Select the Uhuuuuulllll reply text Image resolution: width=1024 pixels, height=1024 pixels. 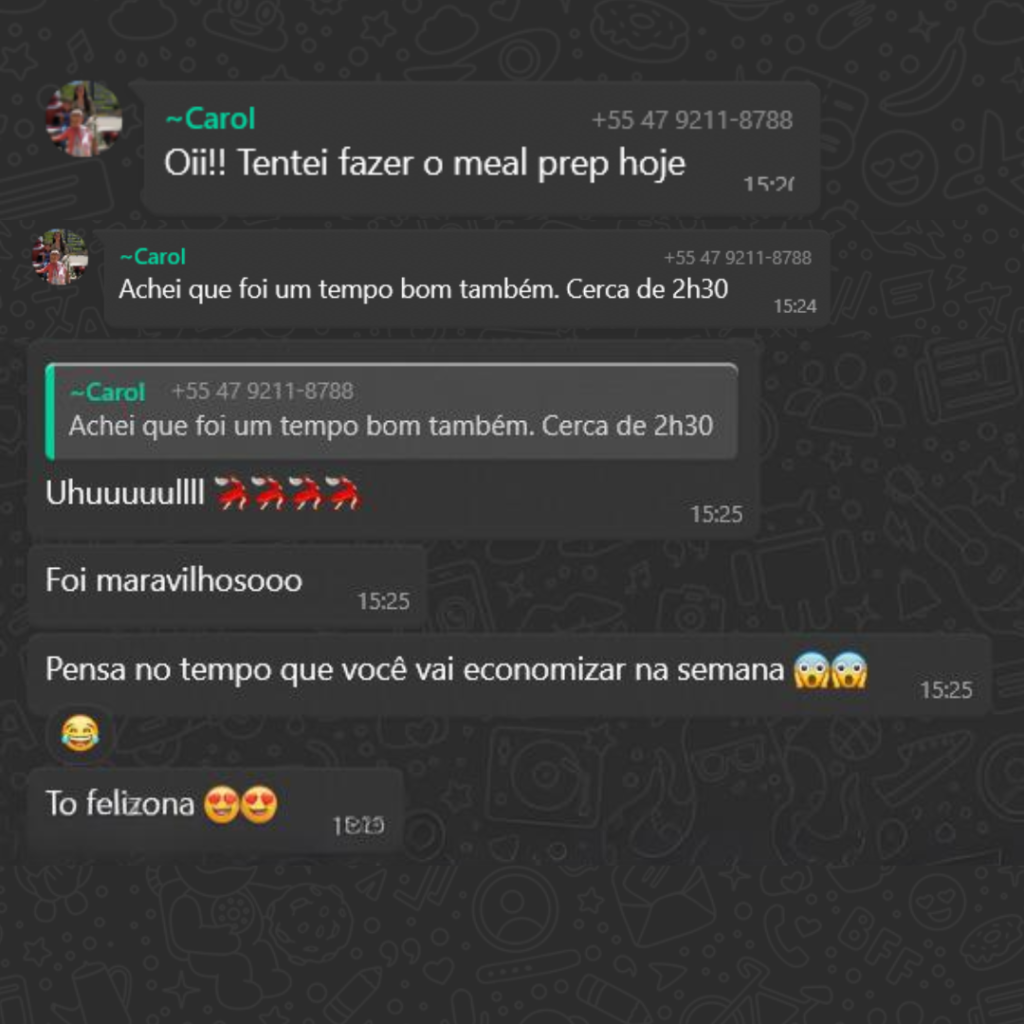point(125,492)
